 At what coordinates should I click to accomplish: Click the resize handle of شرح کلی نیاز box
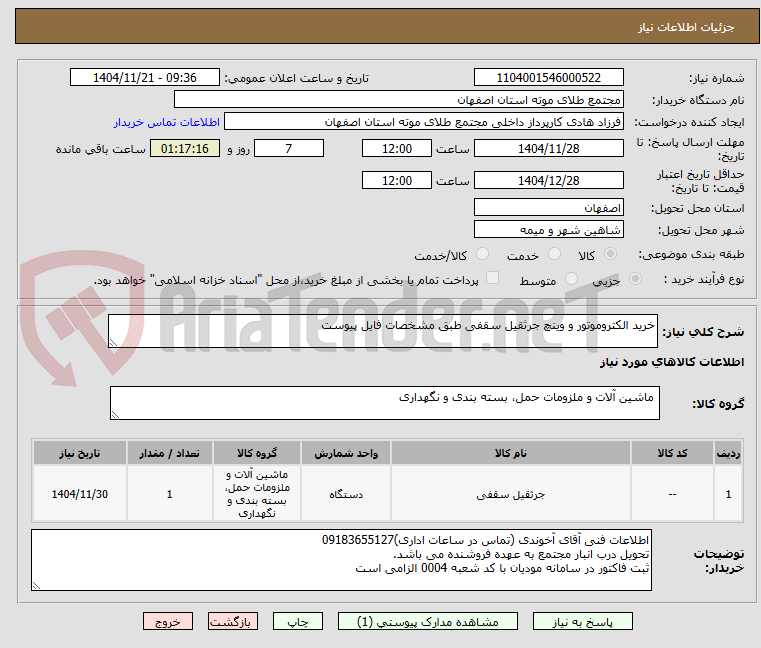coord(113,343)
